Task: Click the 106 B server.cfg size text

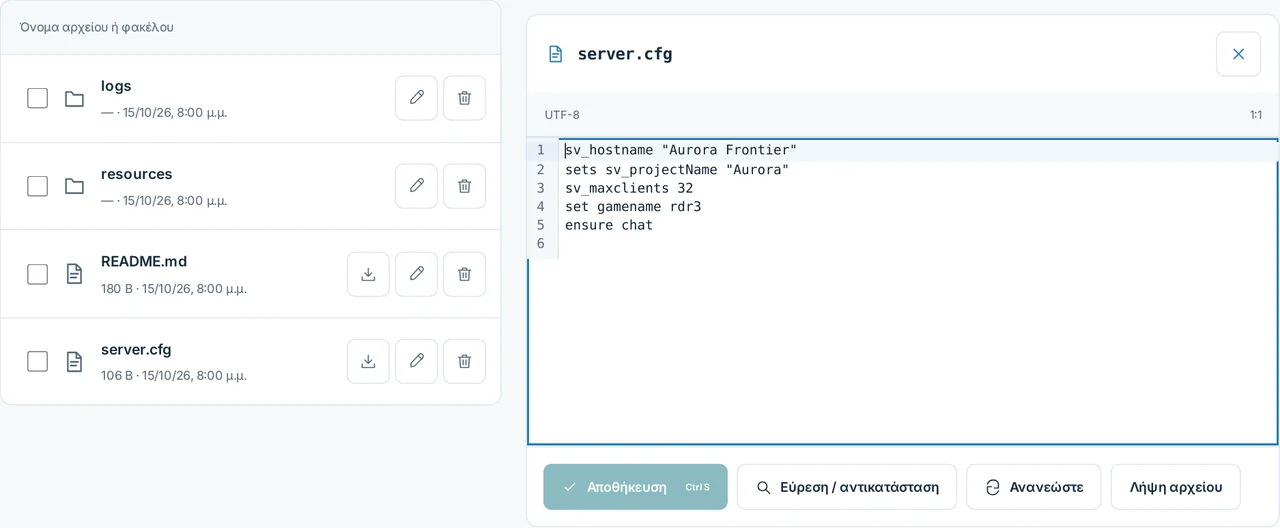Action: [x=116, y=375]
